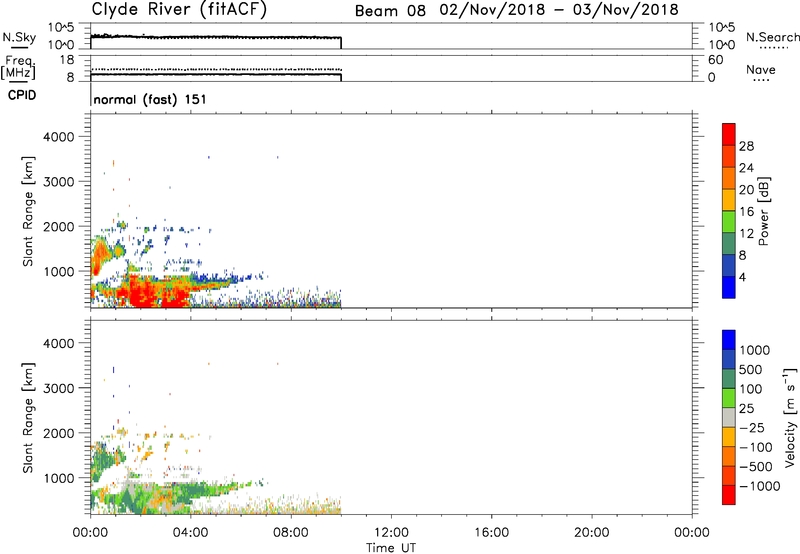Pick the red top segment of Power colorbar
800x554 pixels.
[x=729, y=134]
